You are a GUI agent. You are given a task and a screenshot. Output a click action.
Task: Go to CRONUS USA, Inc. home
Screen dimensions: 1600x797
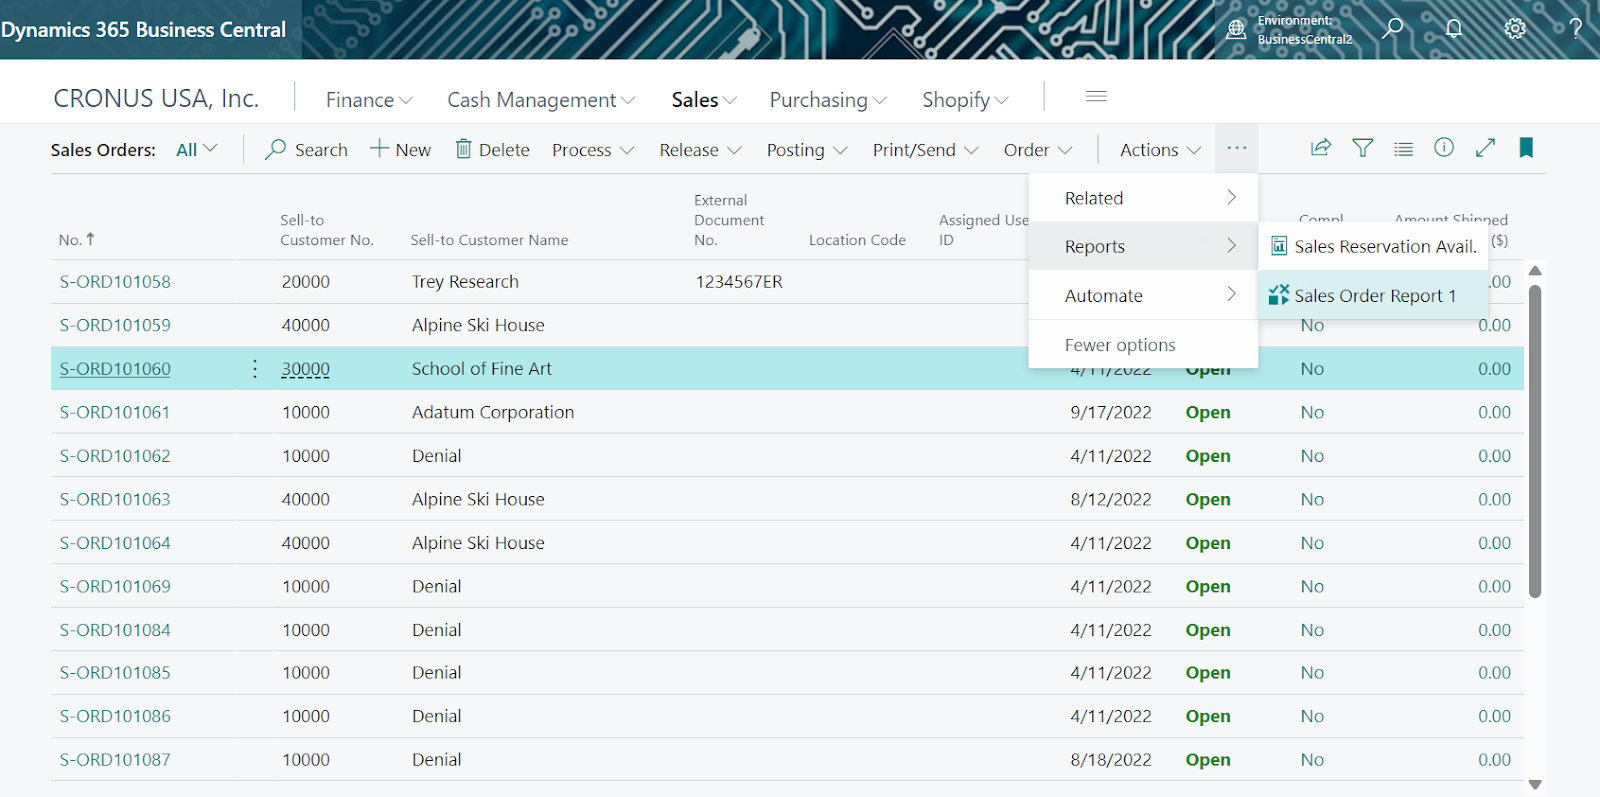156,98
